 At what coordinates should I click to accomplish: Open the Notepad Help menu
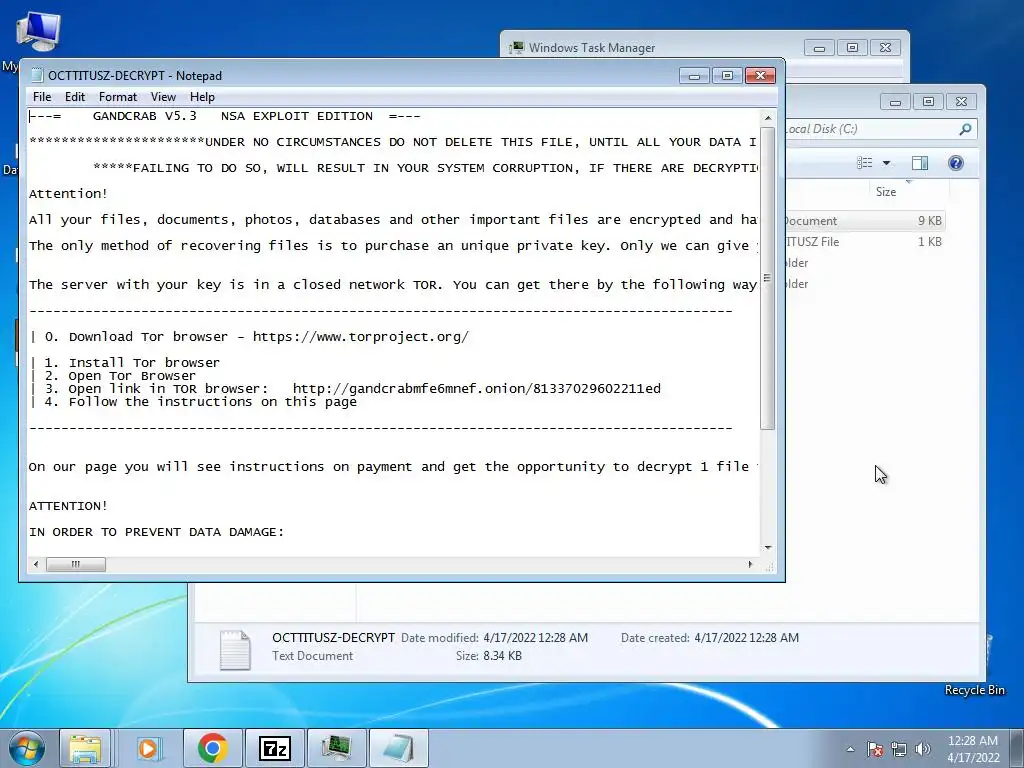coord(202,97)
